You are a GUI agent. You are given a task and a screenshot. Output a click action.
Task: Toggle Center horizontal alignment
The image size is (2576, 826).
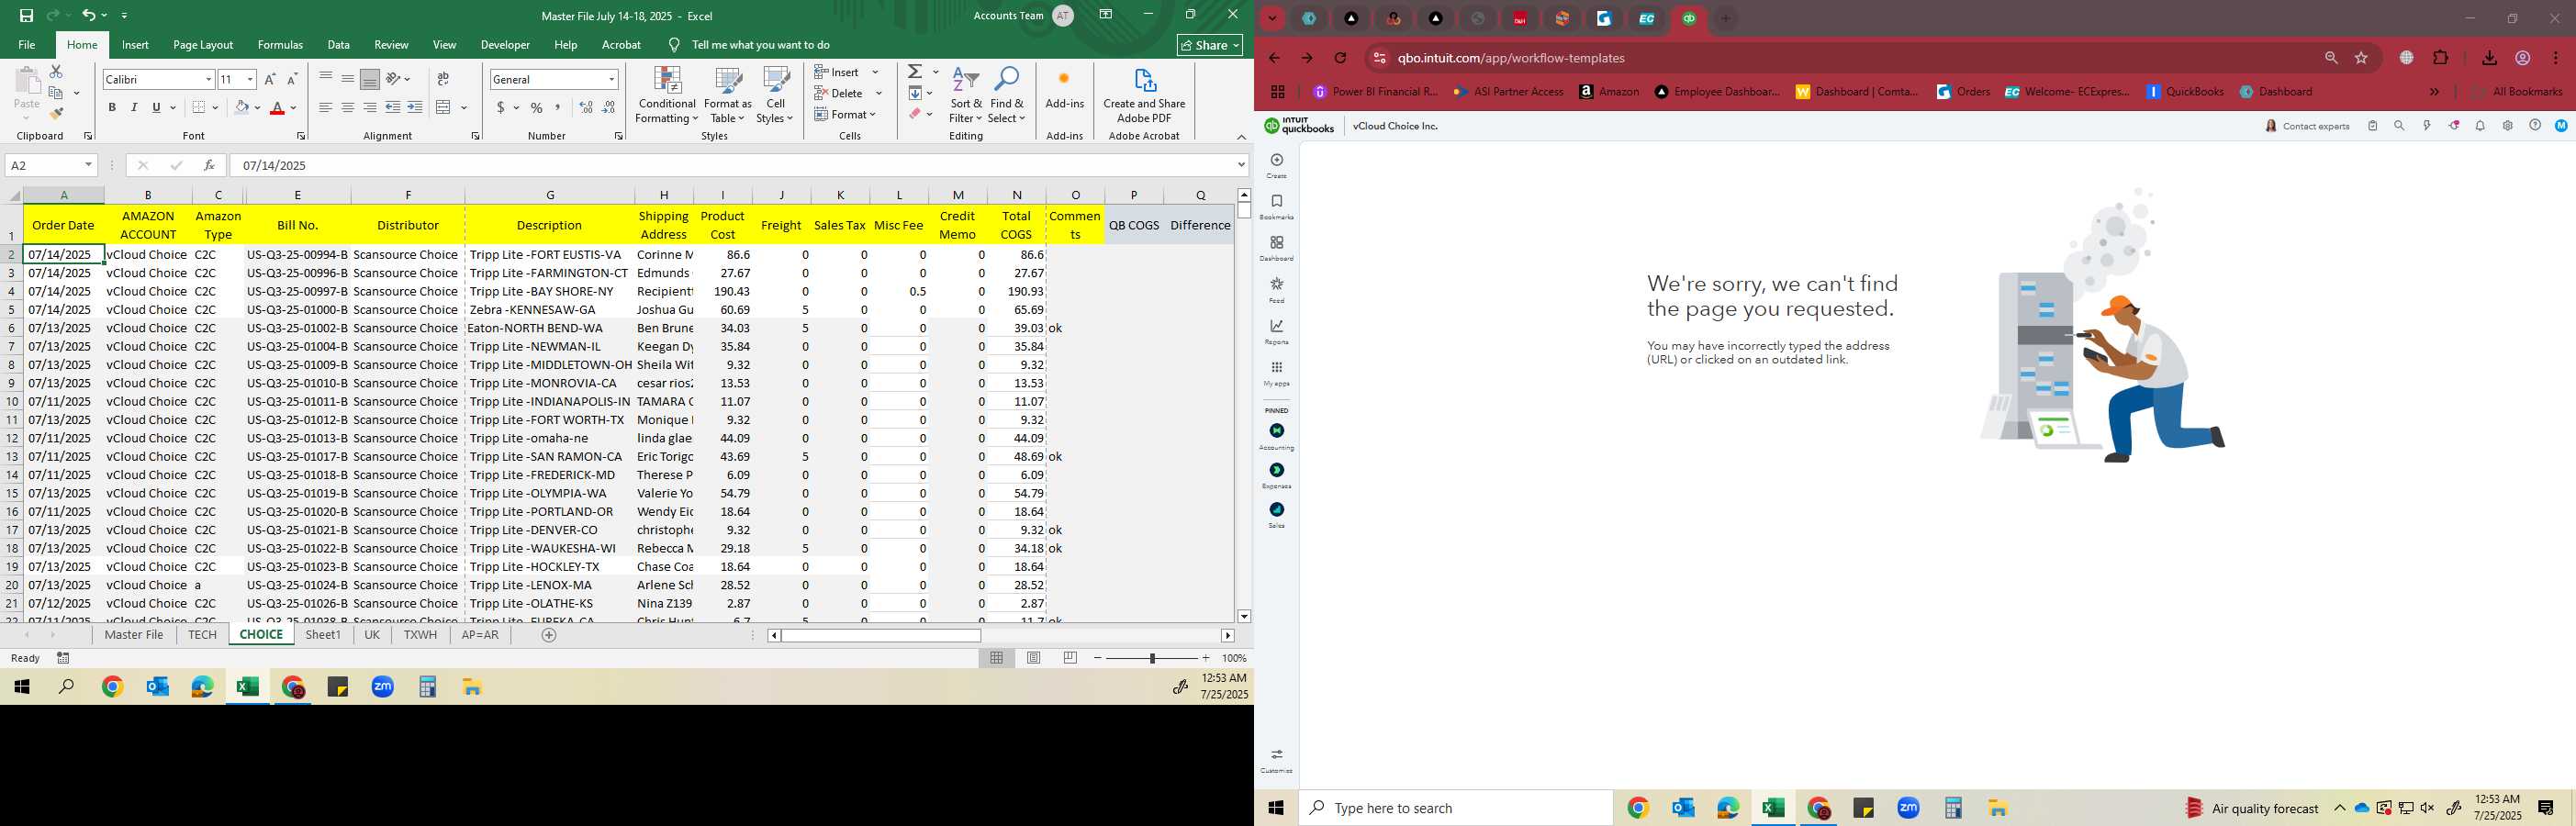[x=348, y=108]
